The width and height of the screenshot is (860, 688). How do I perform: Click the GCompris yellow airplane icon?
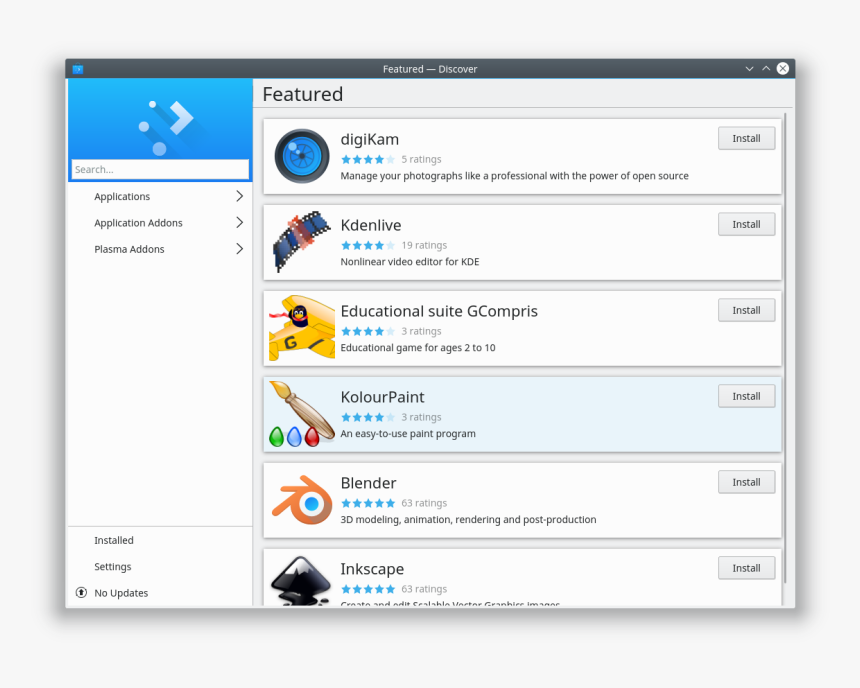[302, 328]
